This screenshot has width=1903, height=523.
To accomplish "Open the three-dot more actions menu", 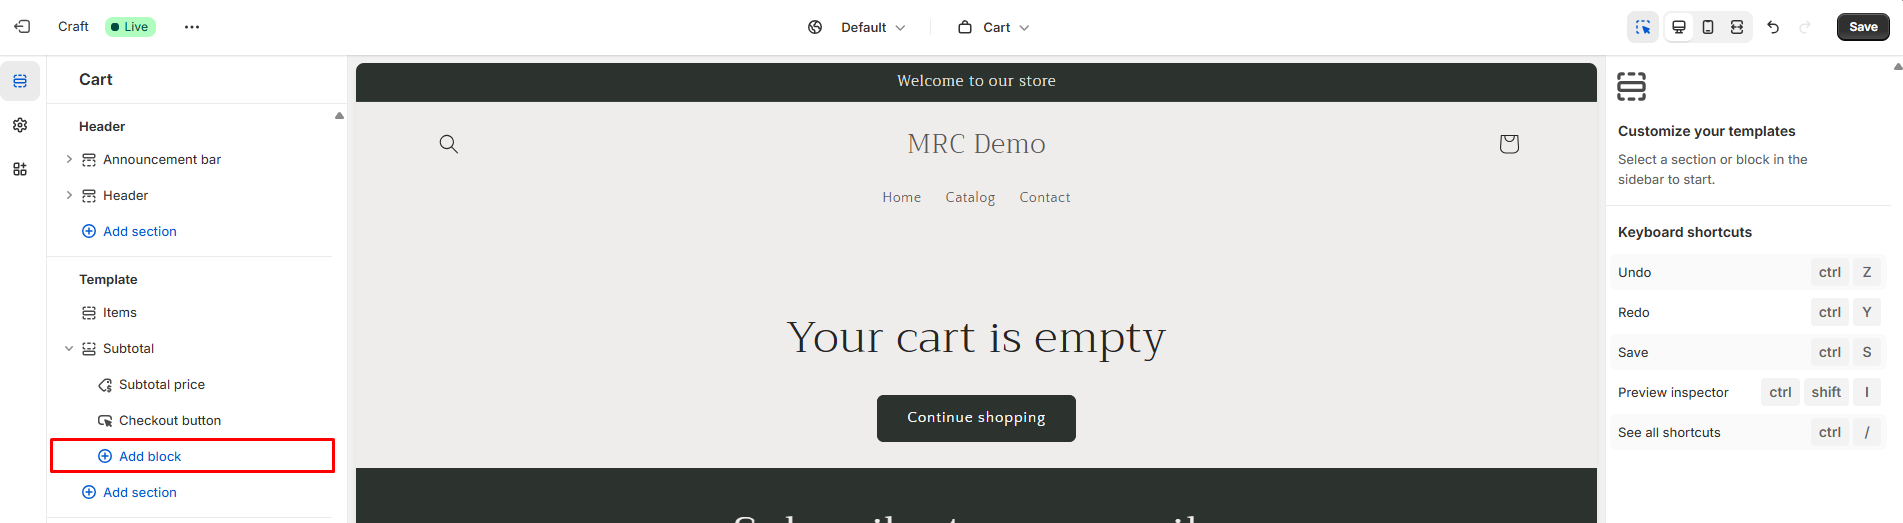I will [192, 27].
